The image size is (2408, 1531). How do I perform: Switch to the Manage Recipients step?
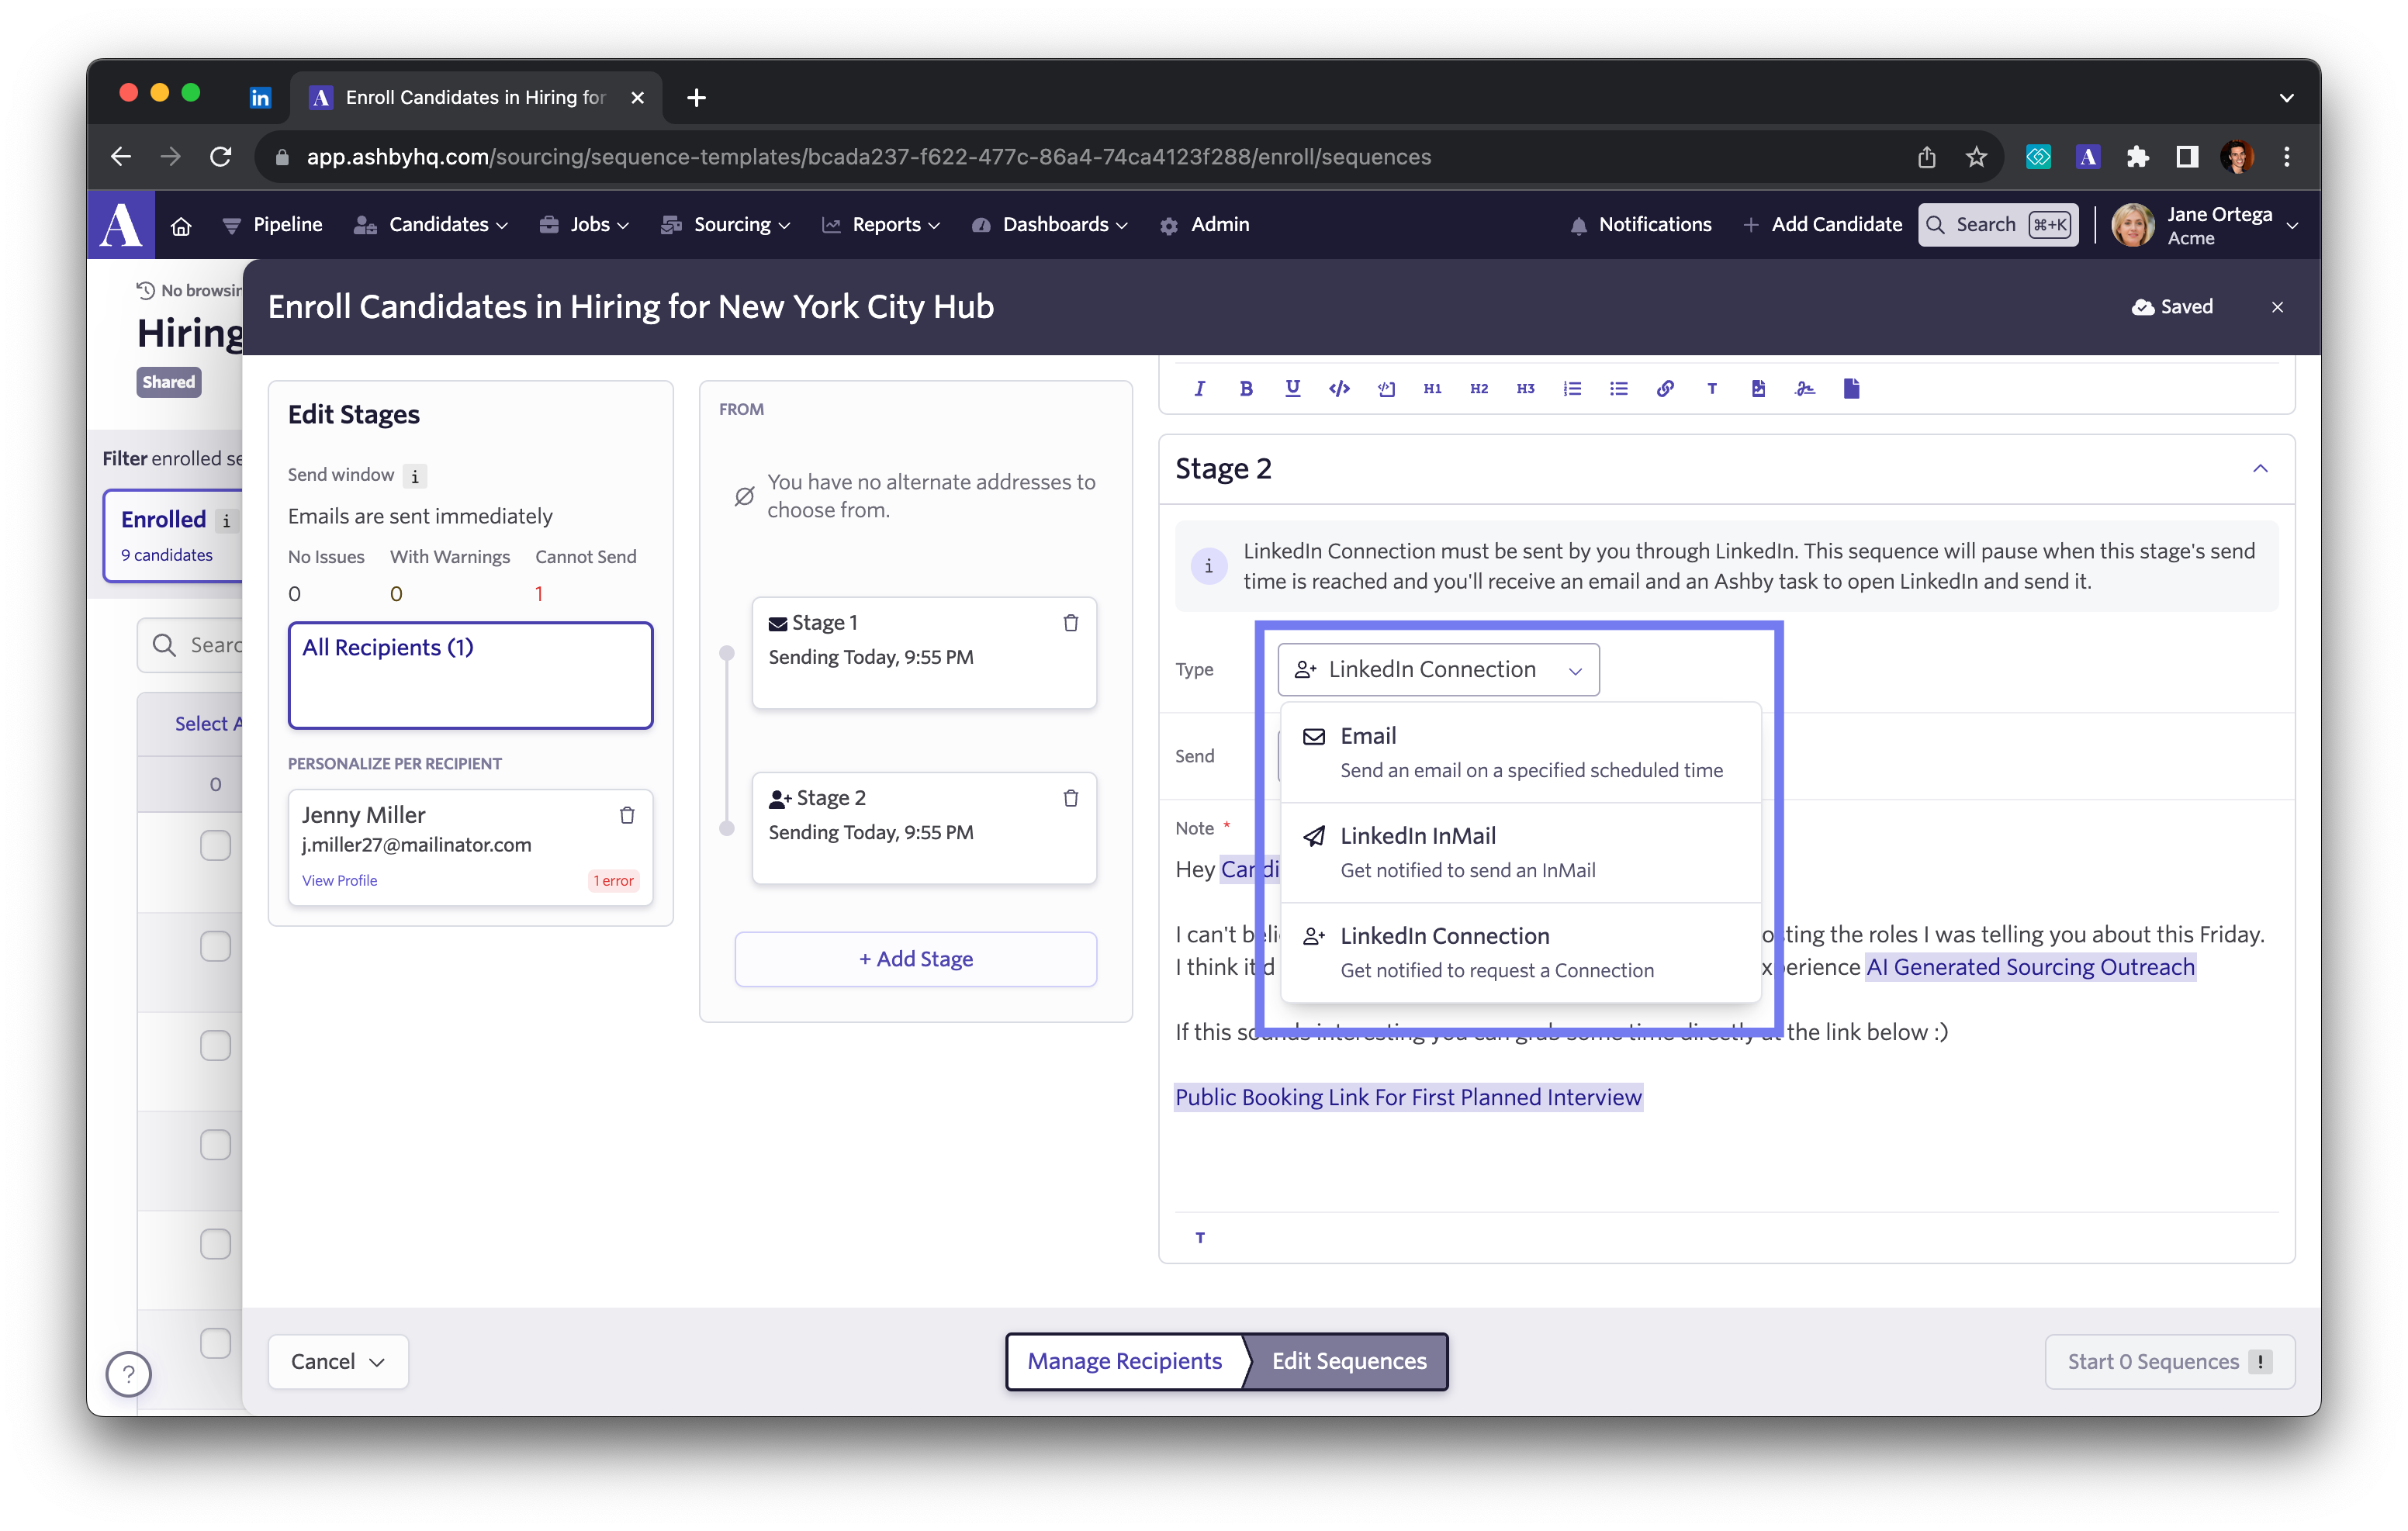click(1124, 1361)
